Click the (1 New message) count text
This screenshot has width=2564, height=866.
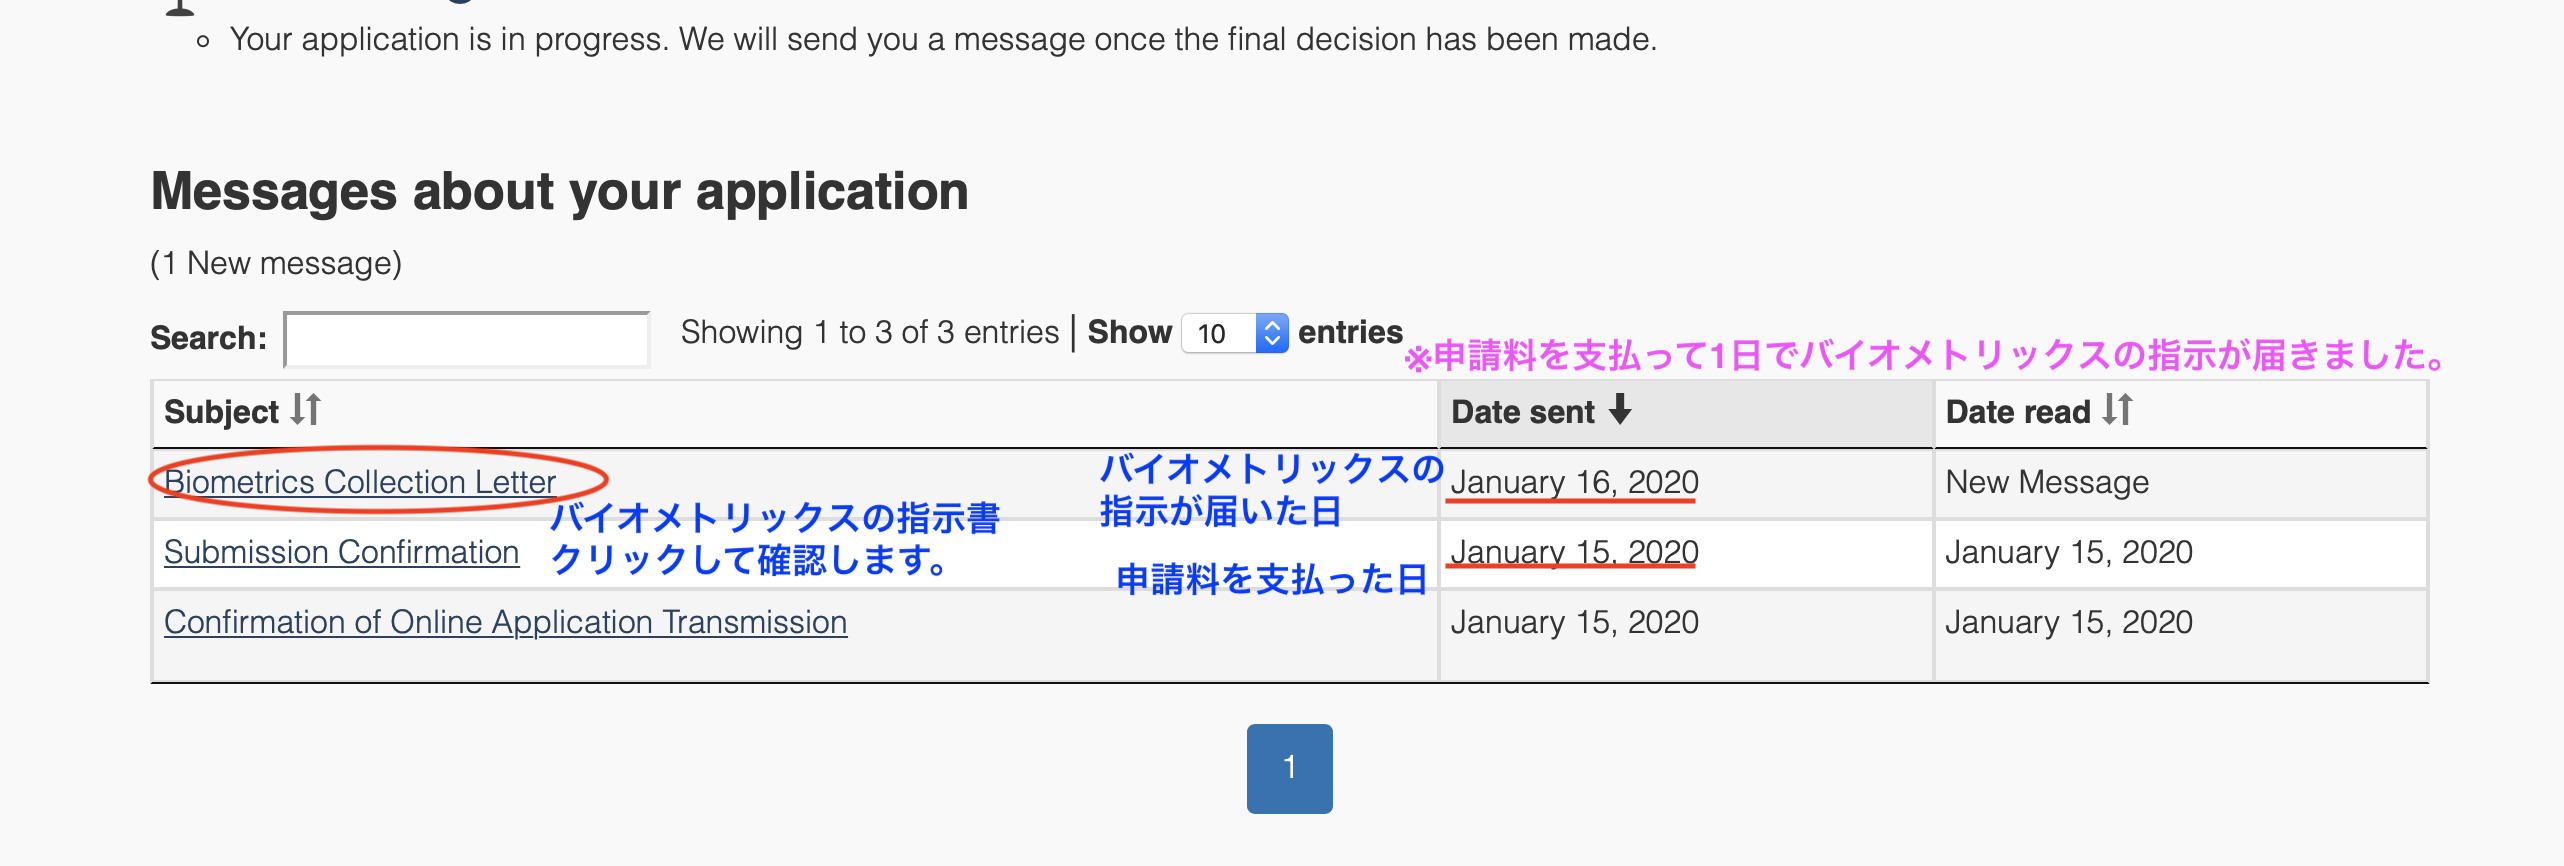tap(276, 263)
